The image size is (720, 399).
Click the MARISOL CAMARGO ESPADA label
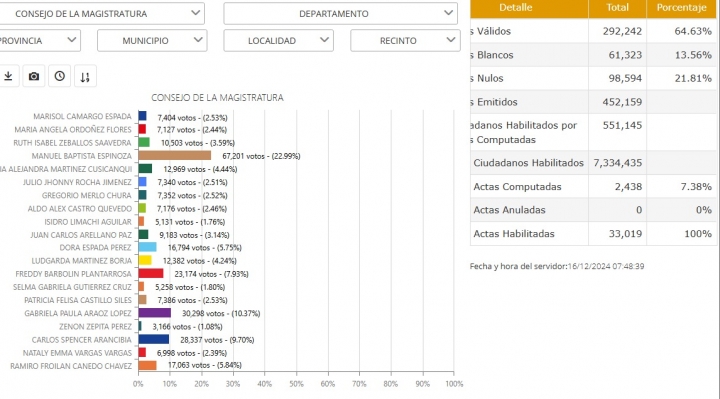pos(82,117)
